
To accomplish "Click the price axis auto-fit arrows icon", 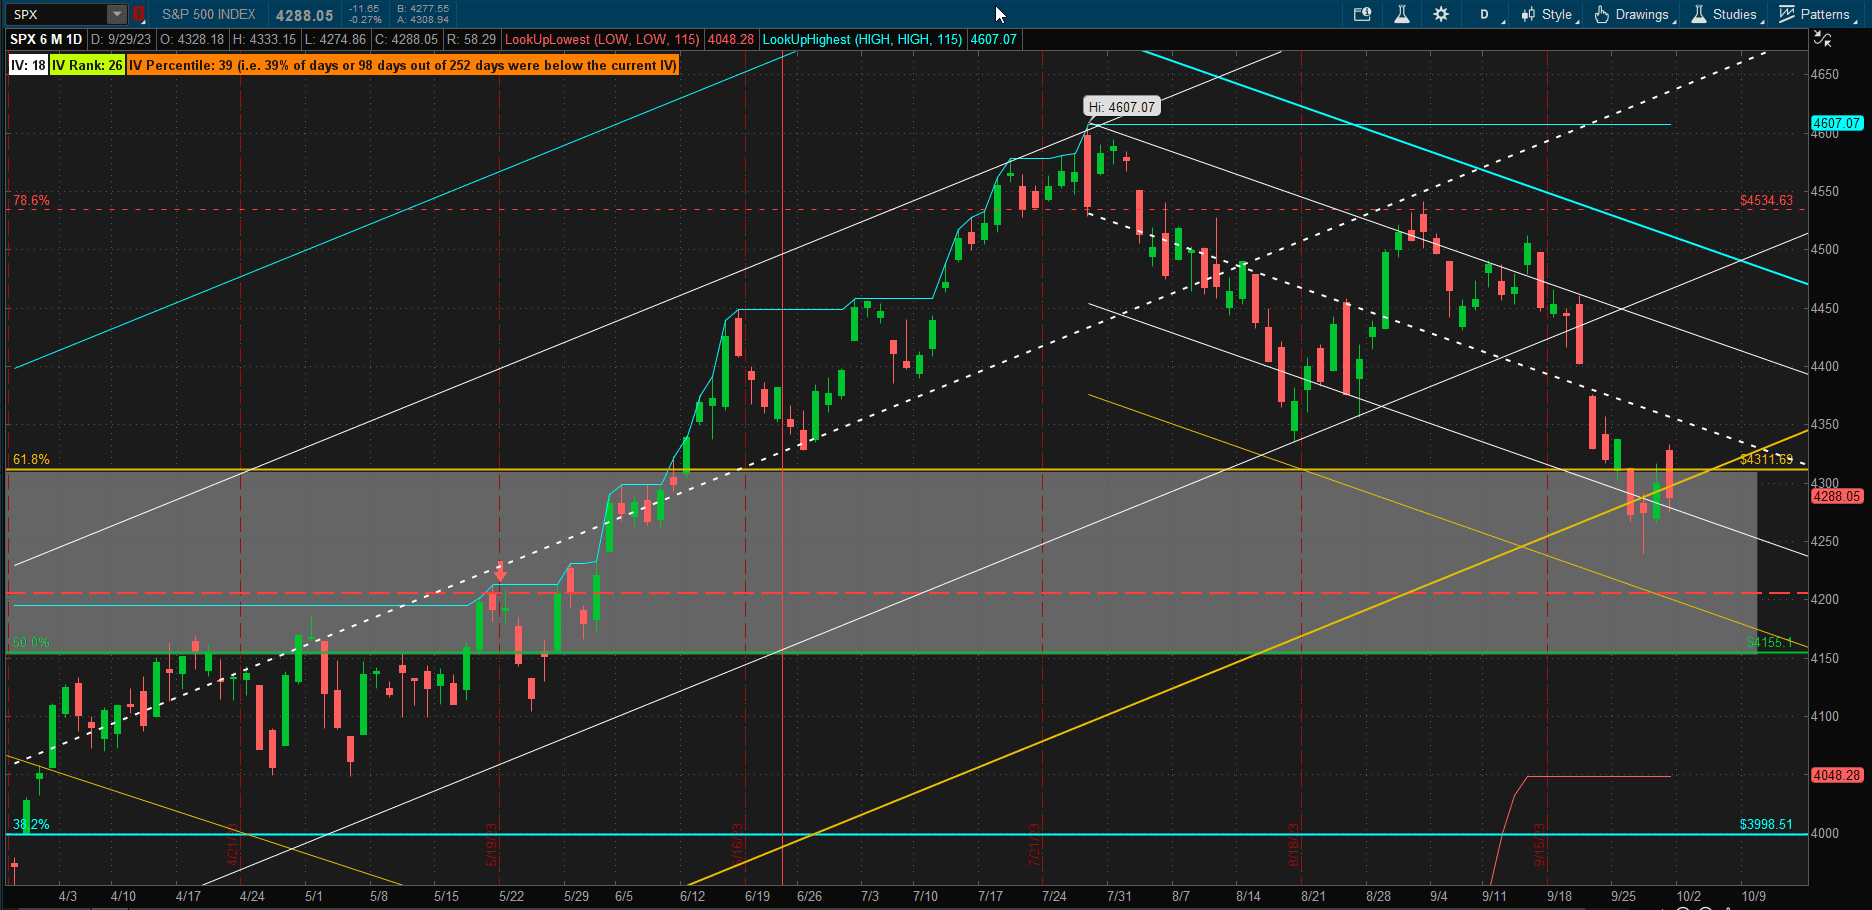I will (x=1823, y=39).
